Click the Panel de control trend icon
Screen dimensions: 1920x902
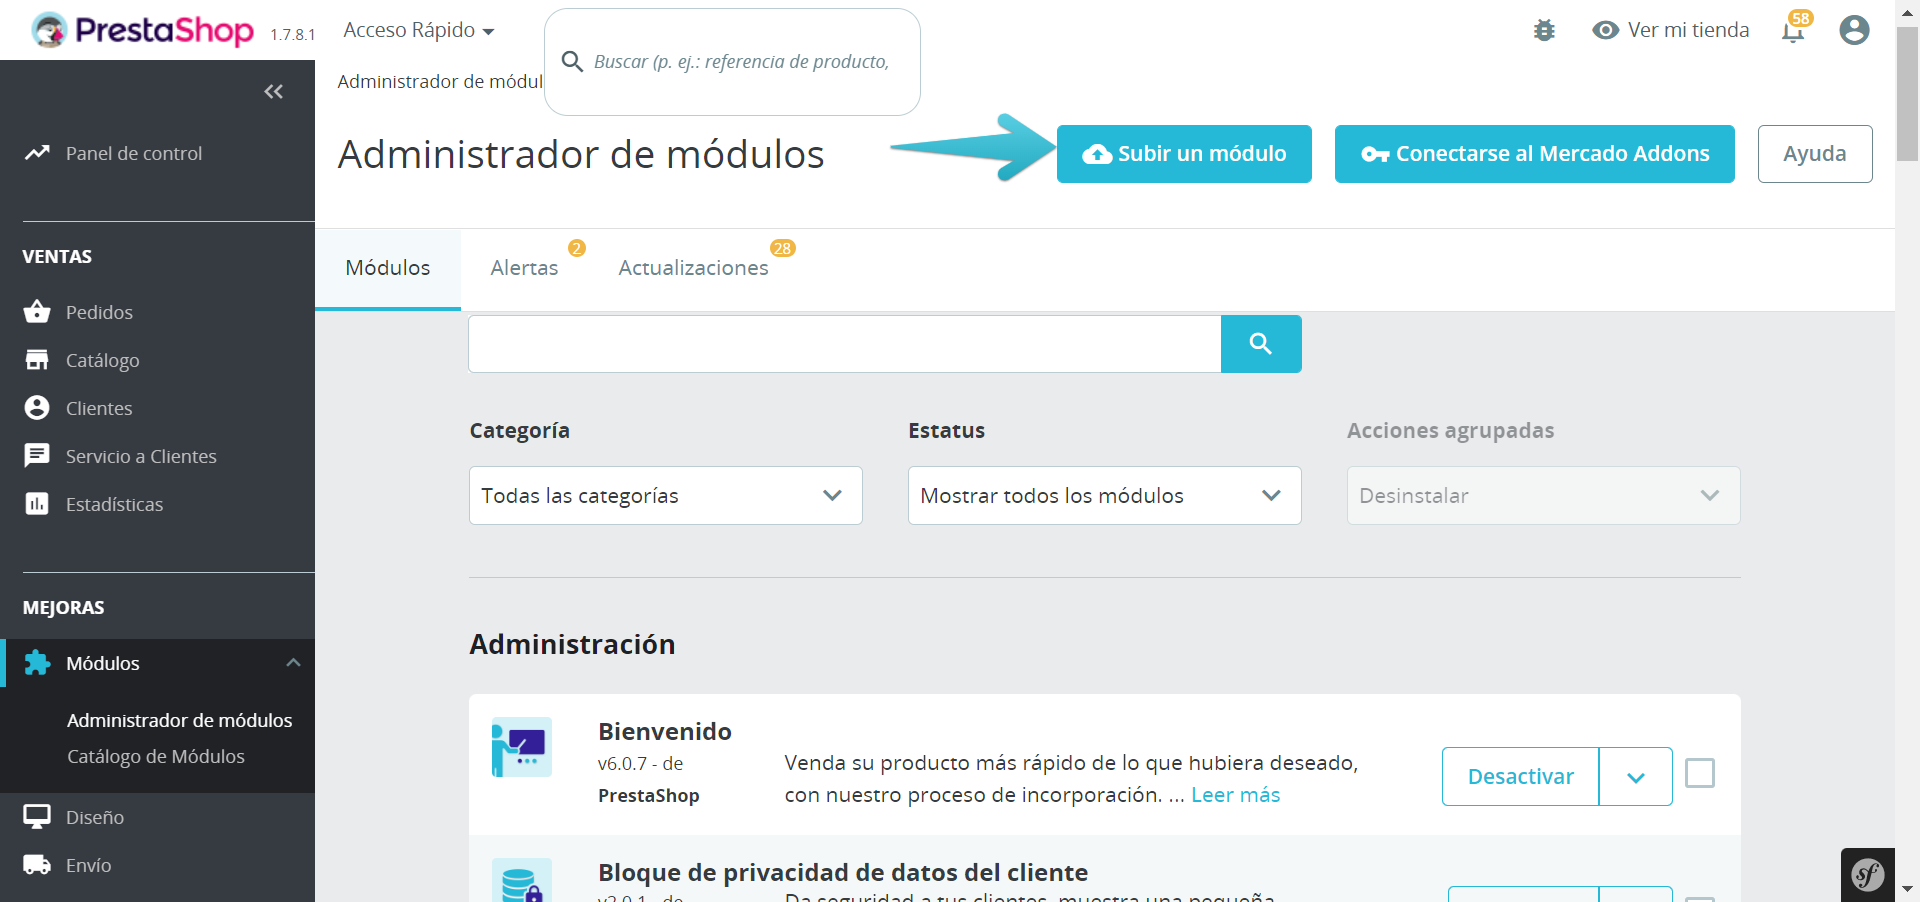coord(37,153)
